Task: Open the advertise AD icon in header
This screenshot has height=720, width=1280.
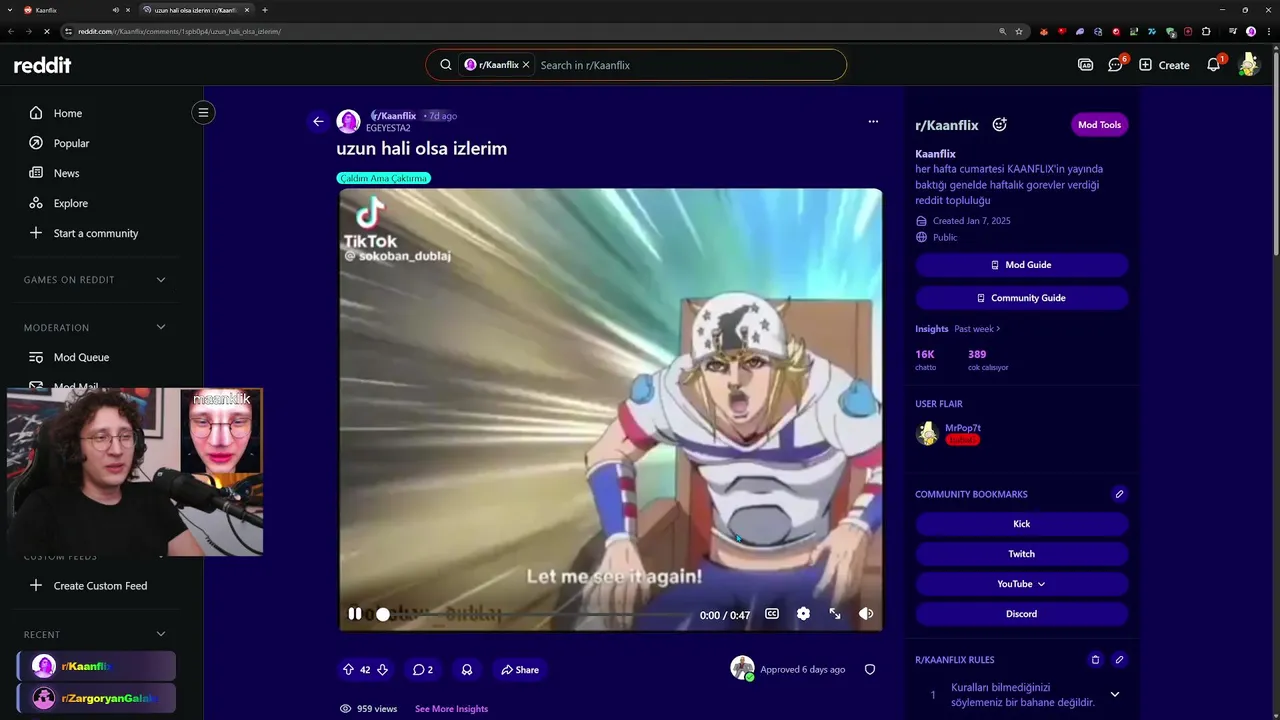Action: (1085, 65)
